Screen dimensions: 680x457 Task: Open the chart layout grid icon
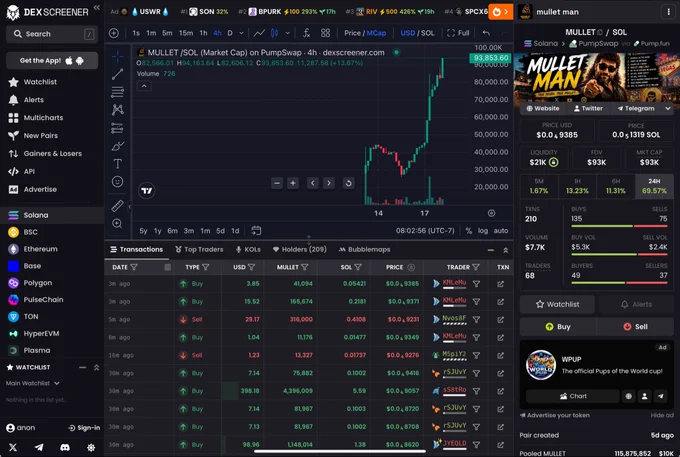pyautogui.click(x=326, y=33)
